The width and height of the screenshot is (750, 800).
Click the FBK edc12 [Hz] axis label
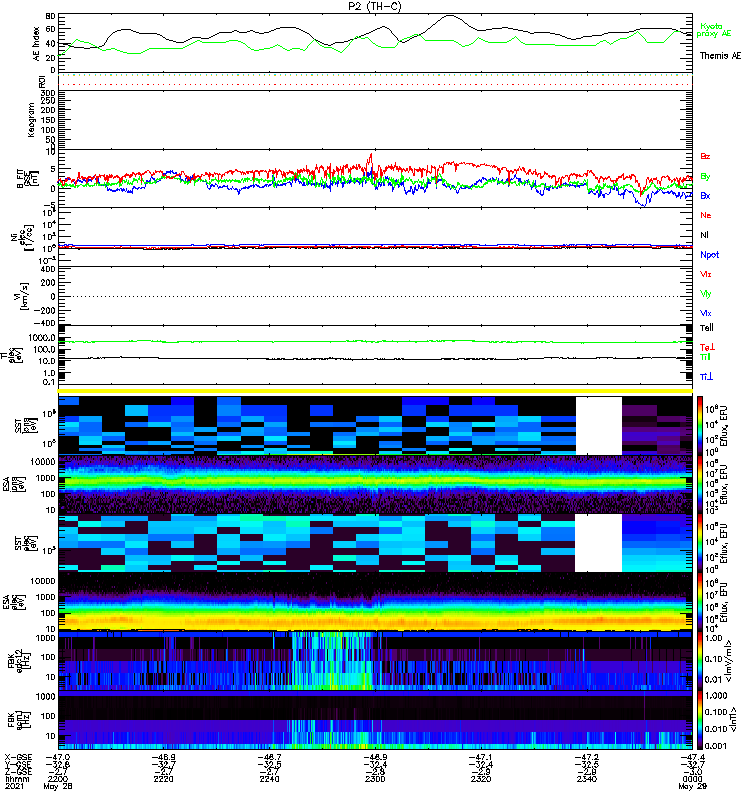20,660
